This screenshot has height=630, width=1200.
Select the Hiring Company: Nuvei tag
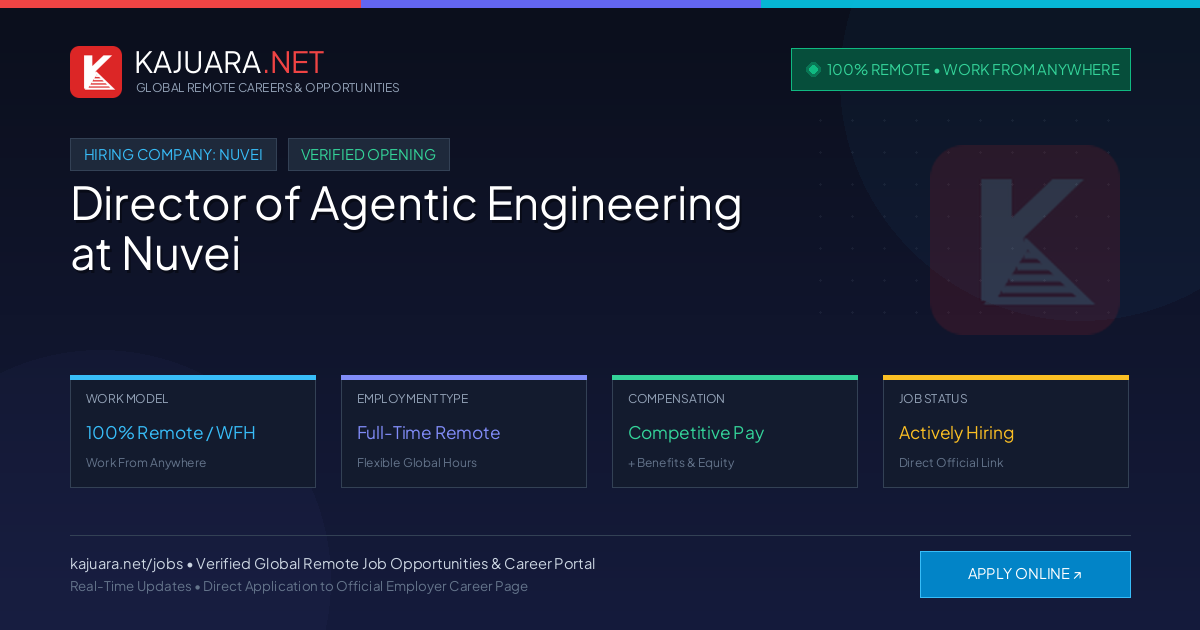(x=173, y=155)
